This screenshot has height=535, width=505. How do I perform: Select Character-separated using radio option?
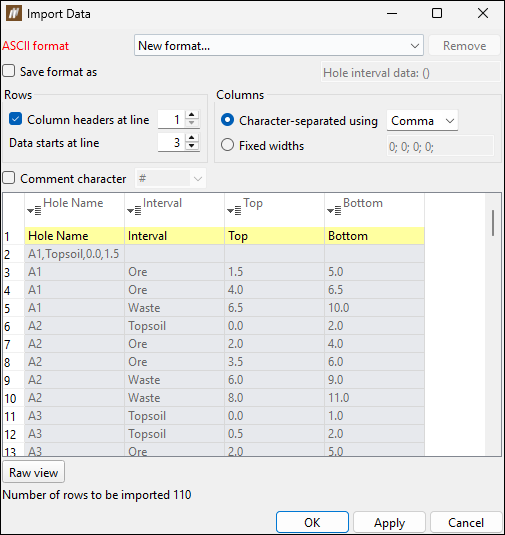click(227, 120)
